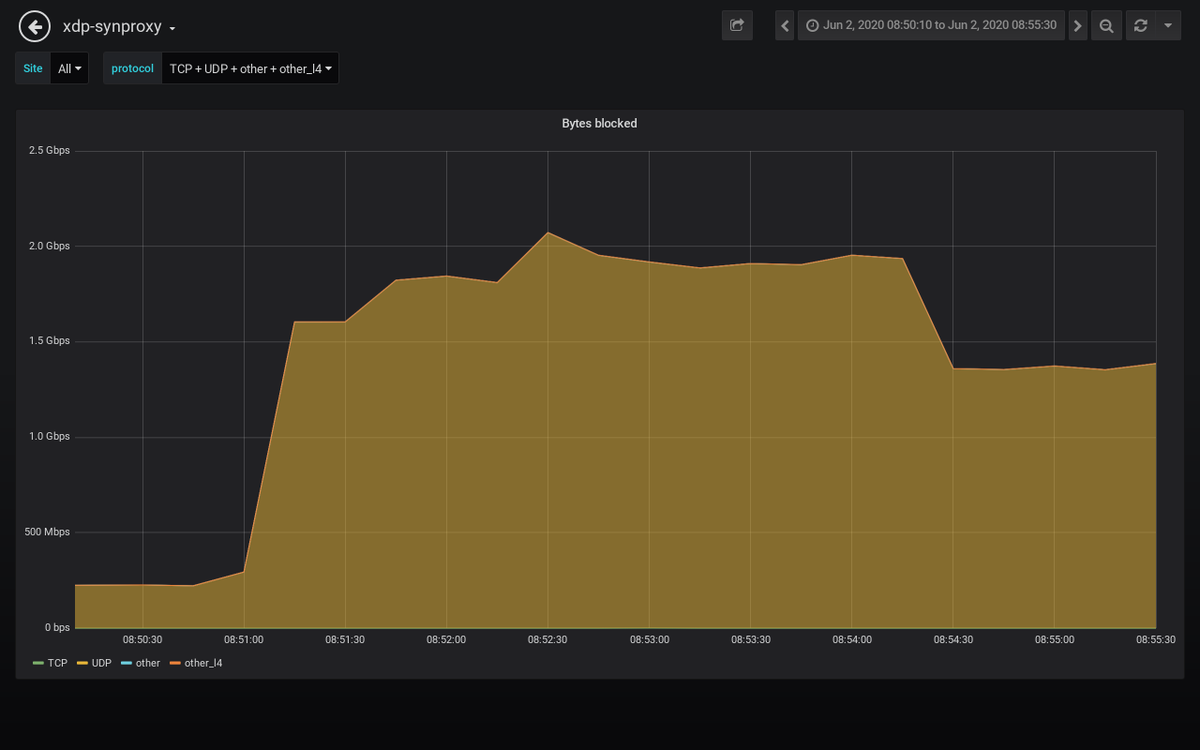Open refresh interval dropdown

[1168, 25]
